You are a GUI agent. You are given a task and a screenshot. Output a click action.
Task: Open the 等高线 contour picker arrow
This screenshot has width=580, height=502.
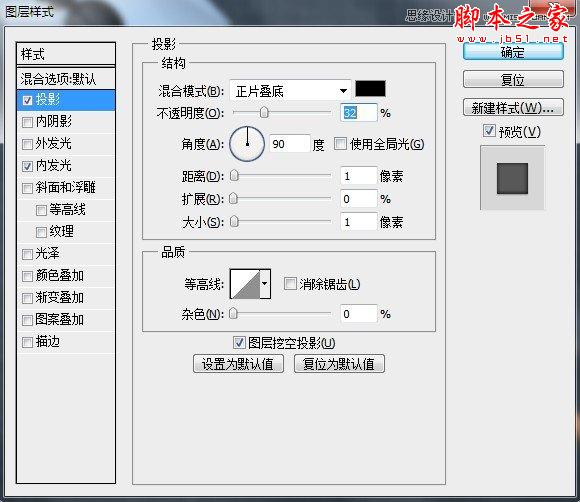265,284
